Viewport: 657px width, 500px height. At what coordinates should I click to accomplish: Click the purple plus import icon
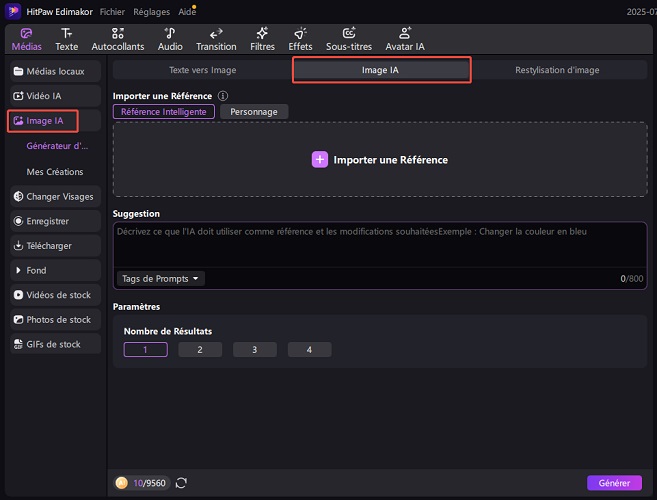(320, 160)
